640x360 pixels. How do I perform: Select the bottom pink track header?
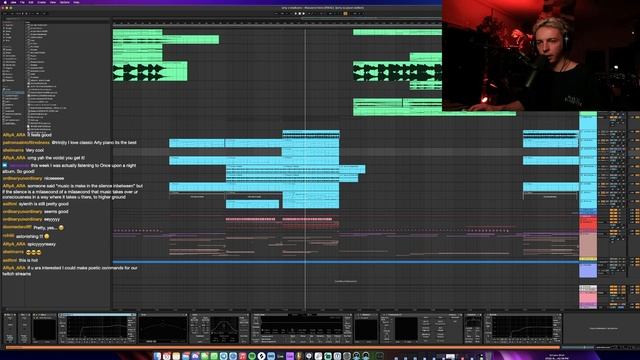[588, 298]
